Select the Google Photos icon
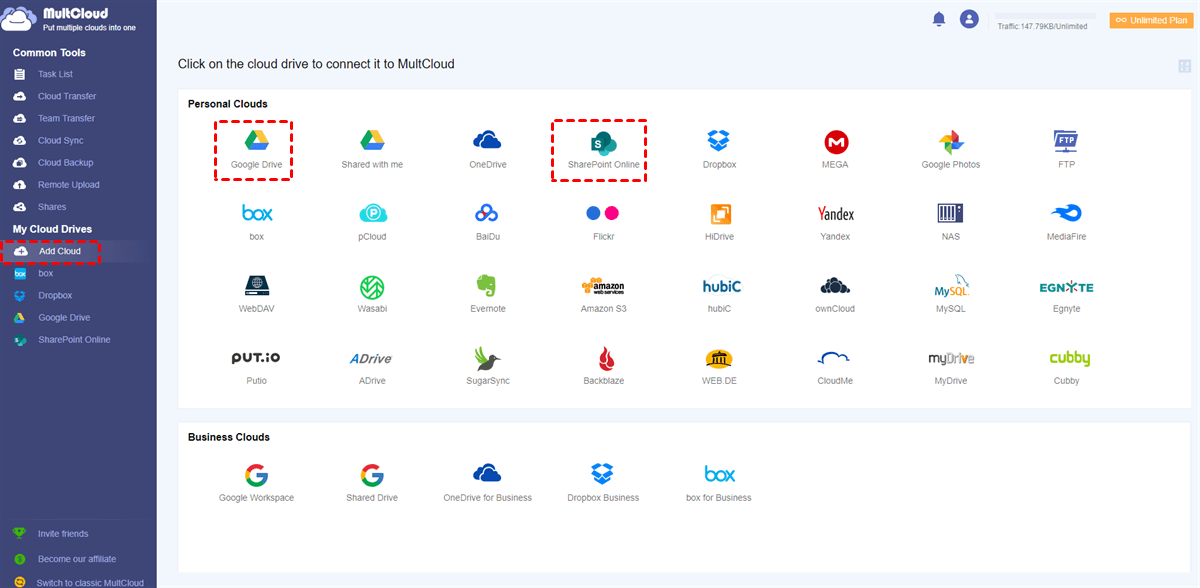The height and width of the screenshot is (588, 1200). pos(951,141)
